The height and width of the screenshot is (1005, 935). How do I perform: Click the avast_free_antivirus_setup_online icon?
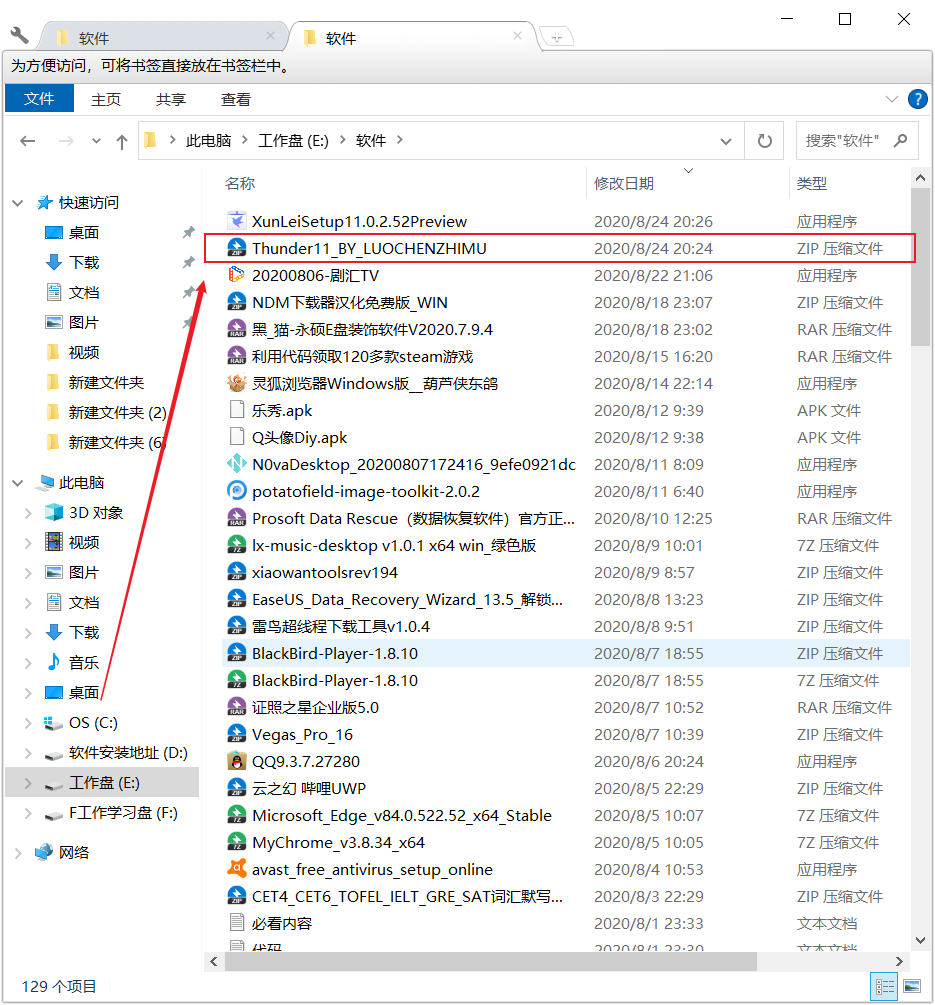(236, 869)
